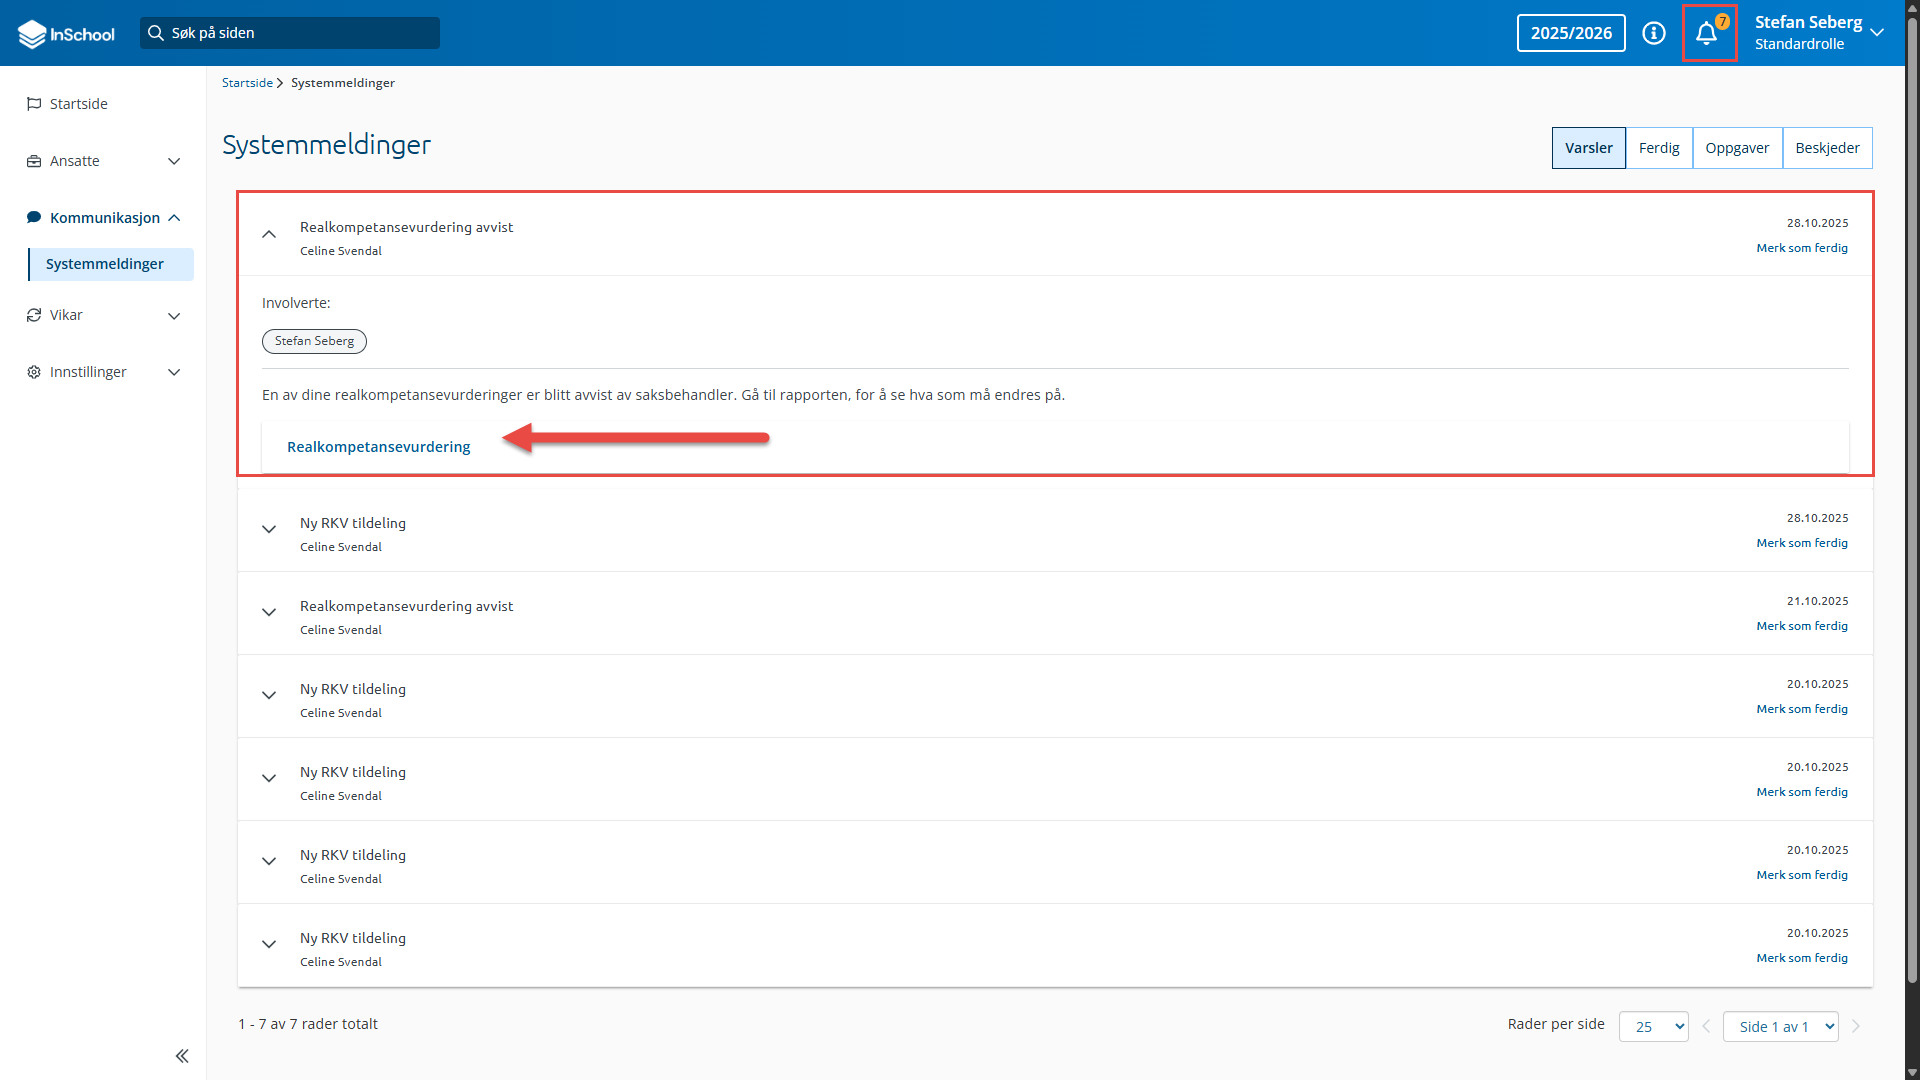Click the Ansatte briefcase icon
This screenshot has width=1920, height=1080.
point(34,161)
